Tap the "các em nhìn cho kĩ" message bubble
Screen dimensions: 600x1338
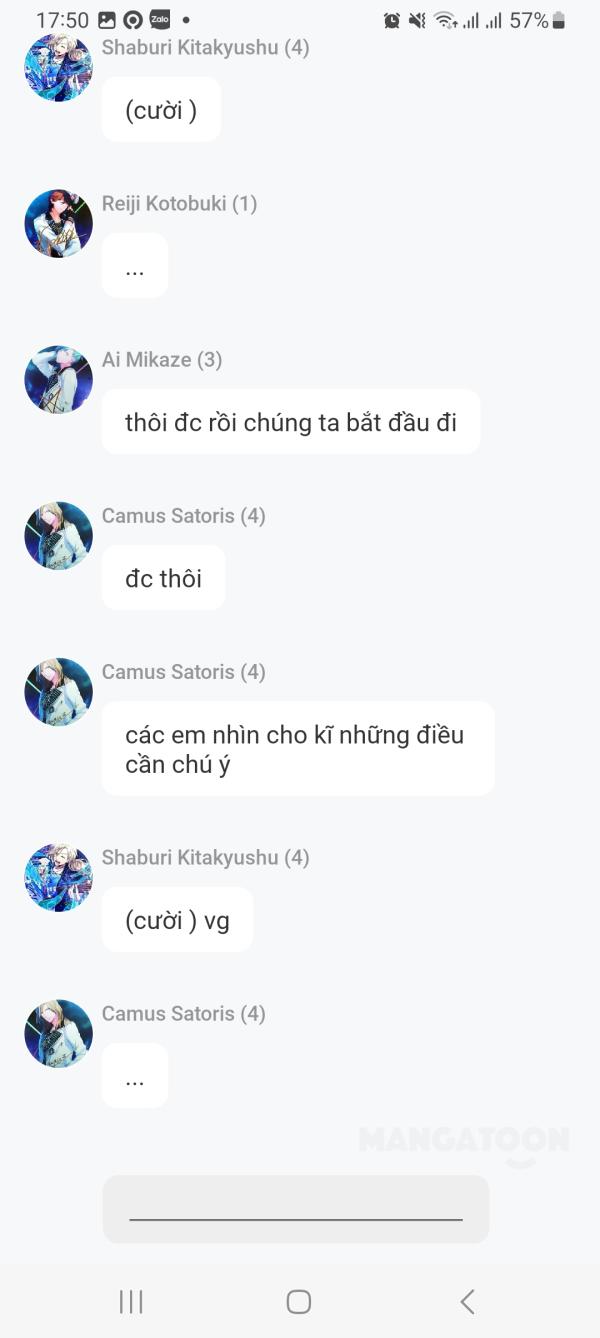pos(298,749)
